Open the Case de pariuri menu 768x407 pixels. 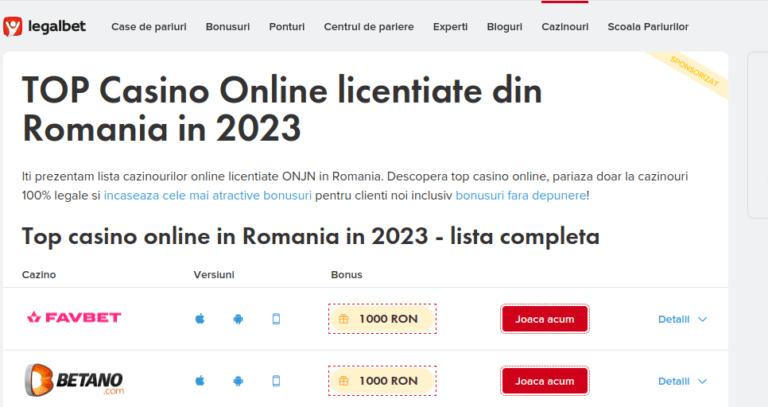(149, 26)
